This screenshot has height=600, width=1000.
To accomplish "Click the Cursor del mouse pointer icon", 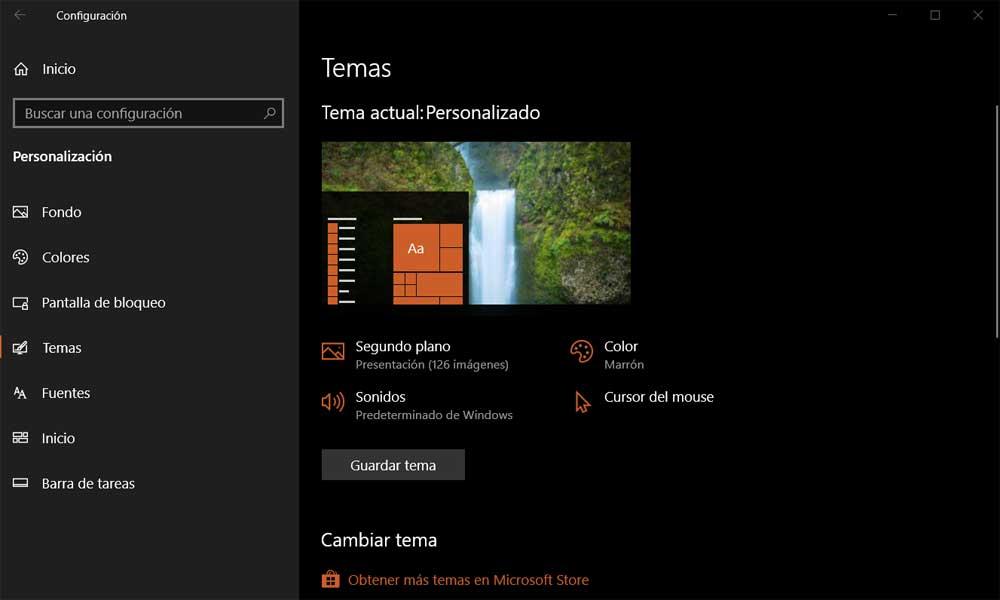I will (x=582, y=402).
